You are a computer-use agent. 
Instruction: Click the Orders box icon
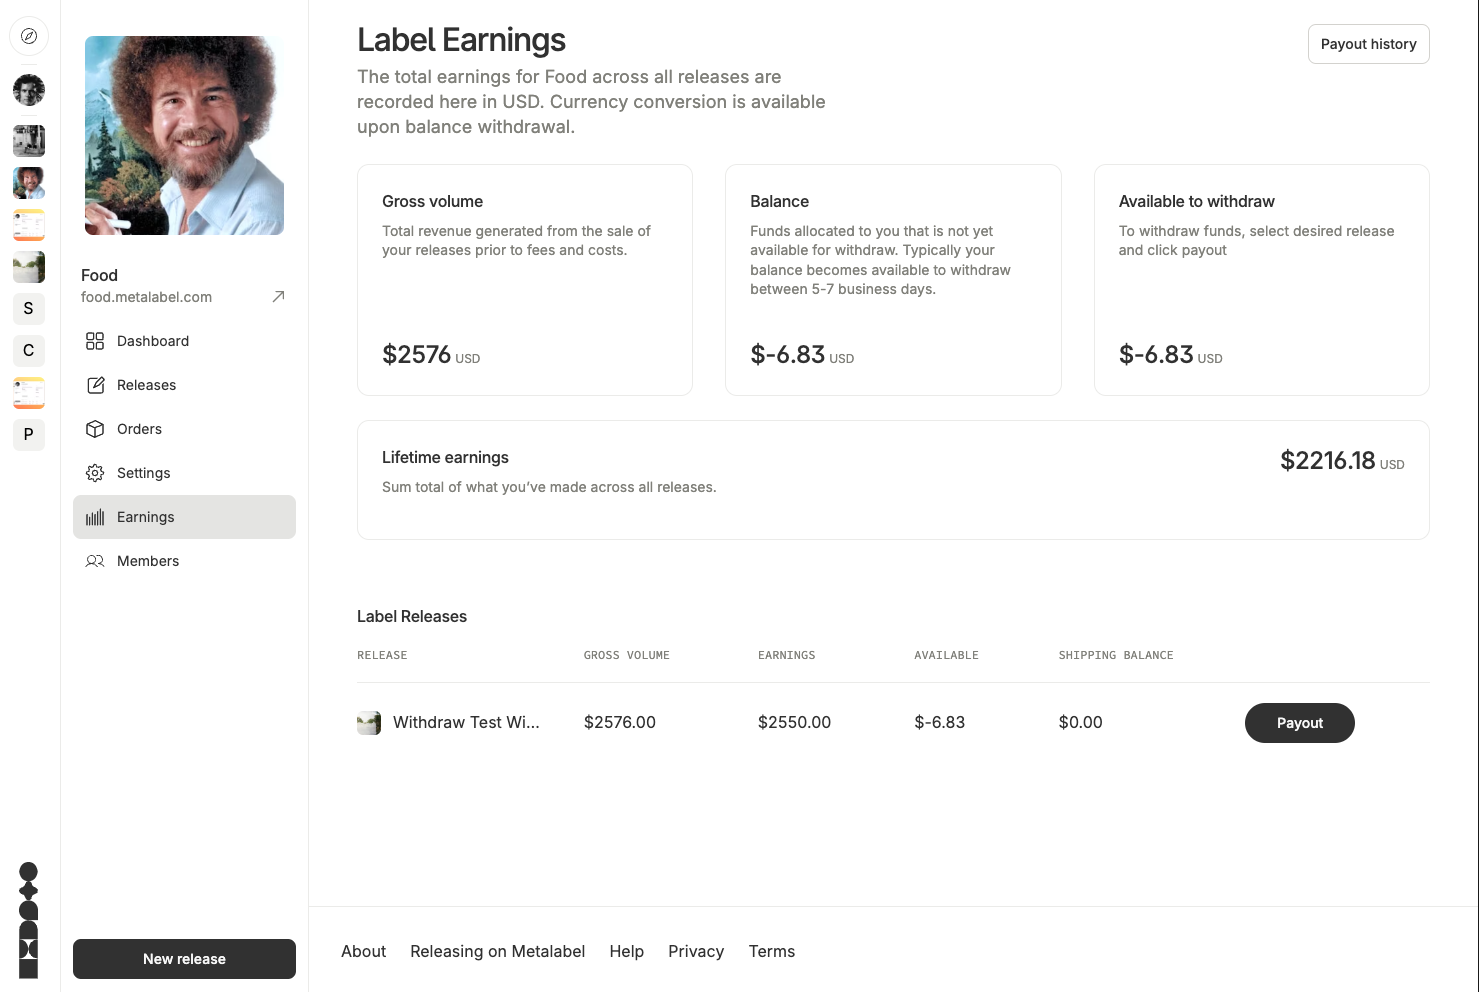pos(95,429)
